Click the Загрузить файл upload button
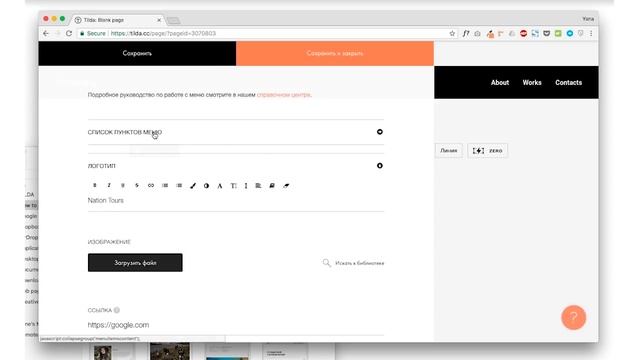 (135, 262)
